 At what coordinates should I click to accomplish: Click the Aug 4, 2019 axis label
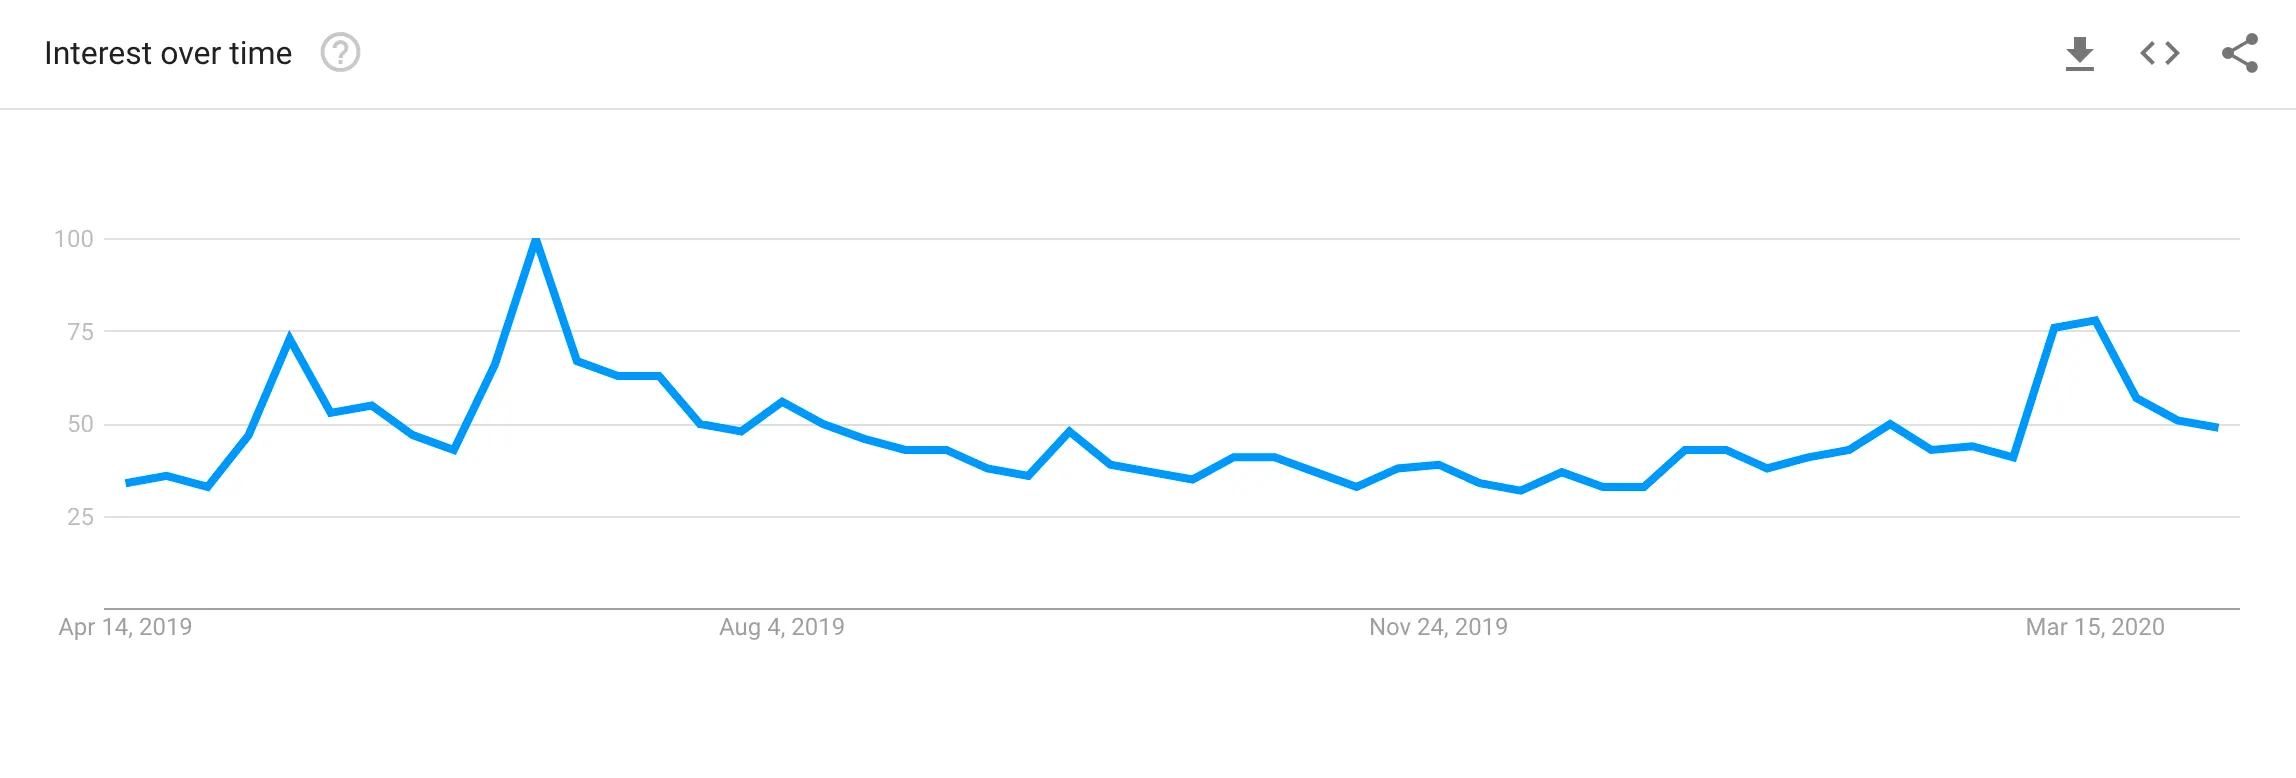point(781,628)
